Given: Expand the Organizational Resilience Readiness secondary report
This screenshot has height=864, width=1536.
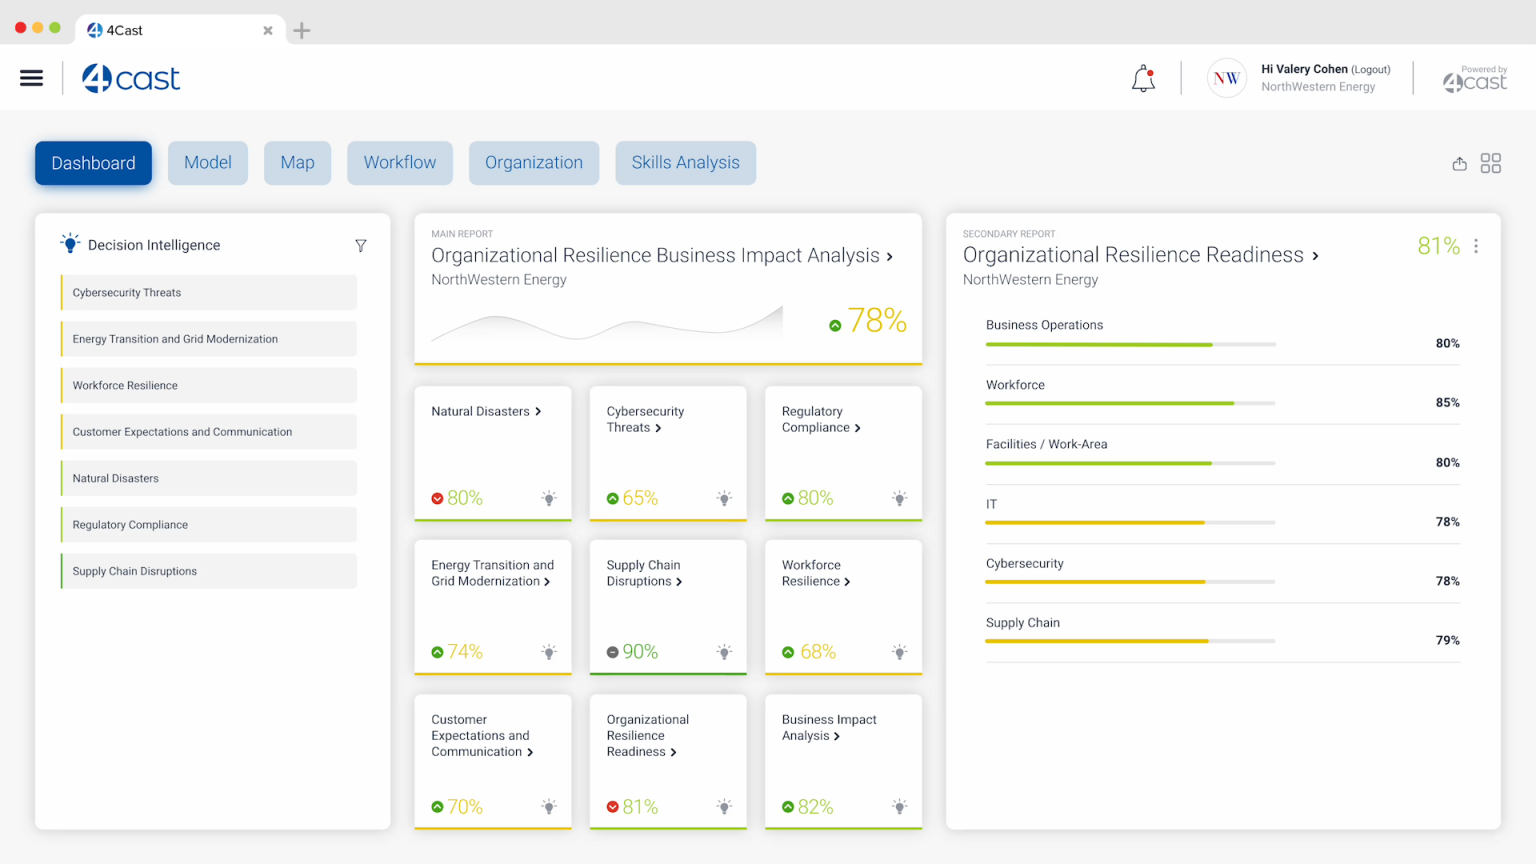Looking at the screenshot, I should pyautogui.click(x=1316, y=255).
